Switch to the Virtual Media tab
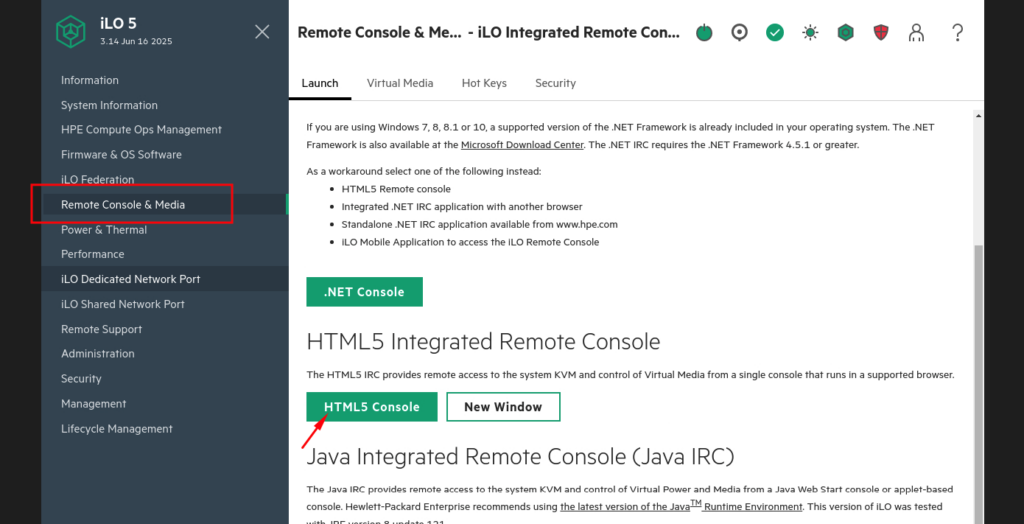1024x524 pixels. [x=400, y=83]
